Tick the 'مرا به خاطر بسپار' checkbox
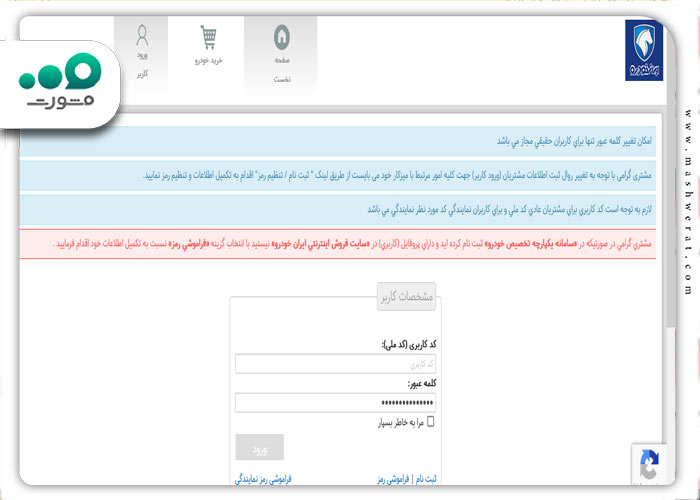The width and height of the screenshot is (700, 500). click(430, 421)
